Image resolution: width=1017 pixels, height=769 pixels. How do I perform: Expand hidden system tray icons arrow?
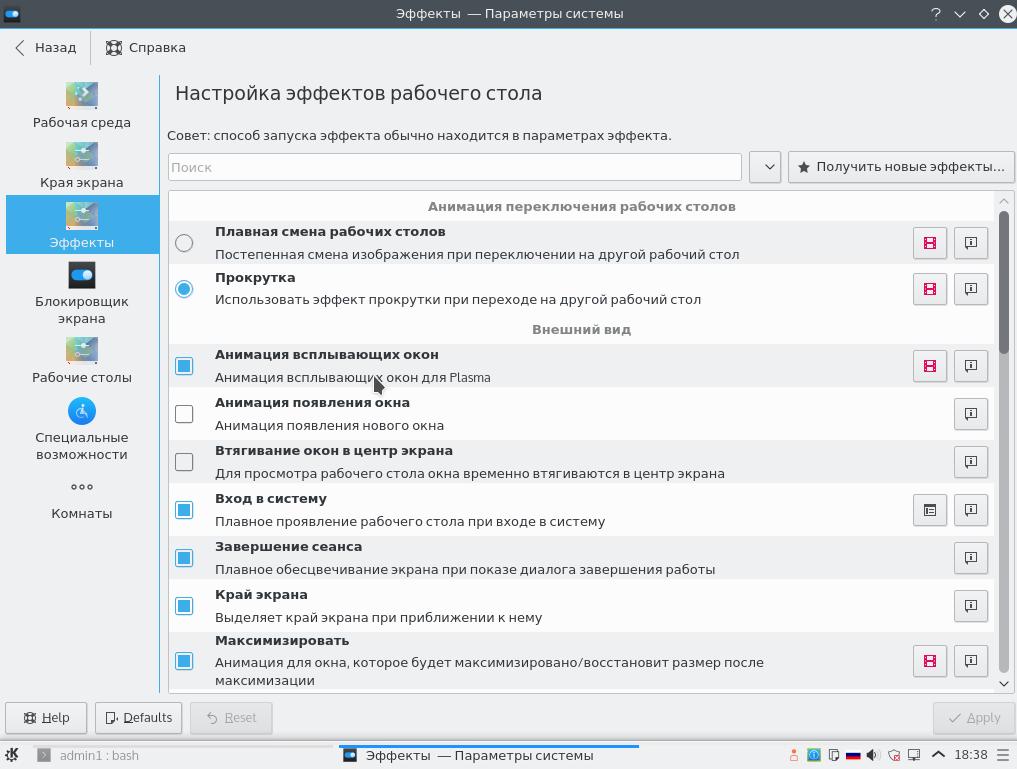[x=938, y=755]
